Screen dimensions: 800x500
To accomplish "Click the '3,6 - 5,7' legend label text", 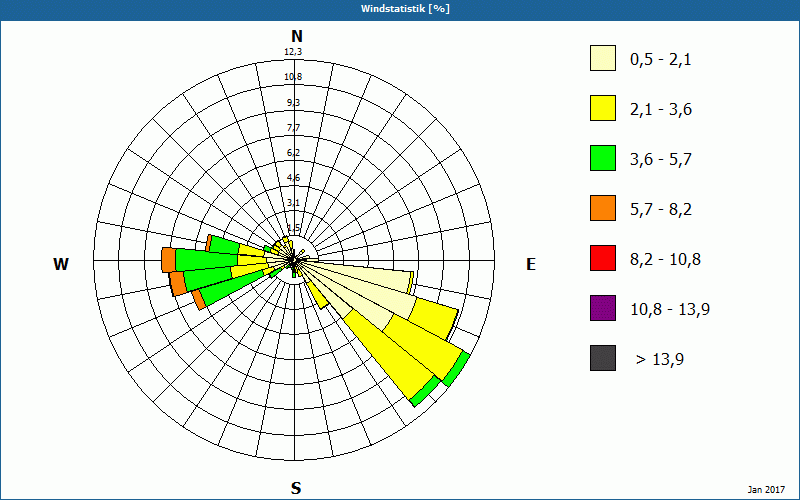I will pyautogui.click(x=661, y=160).
